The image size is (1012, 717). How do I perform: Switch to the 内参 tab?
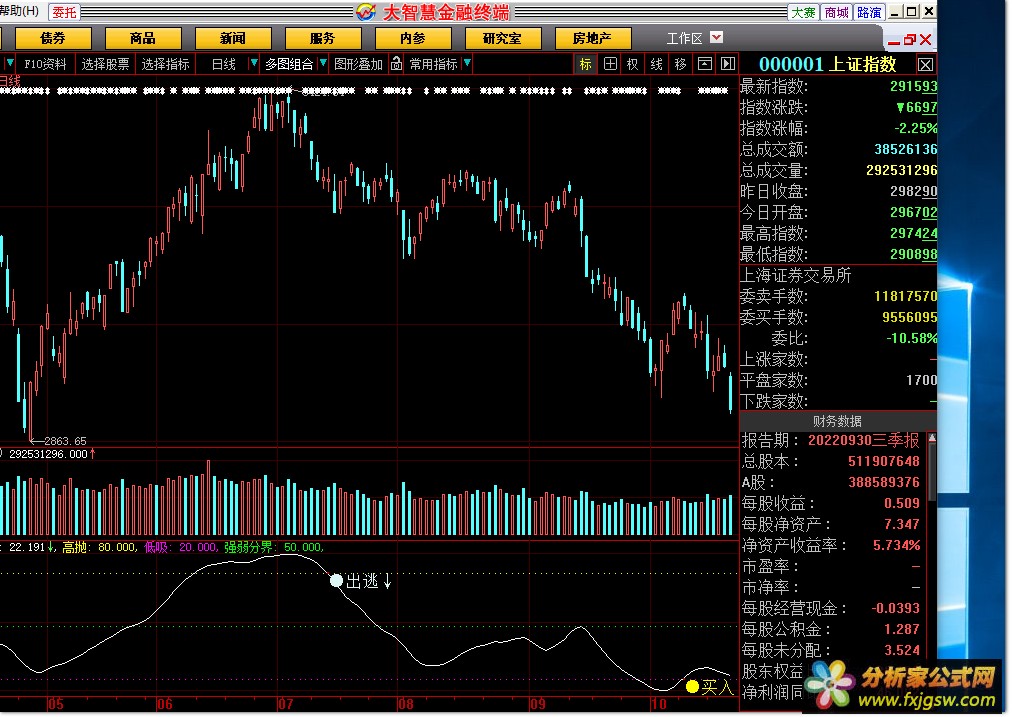412,39
